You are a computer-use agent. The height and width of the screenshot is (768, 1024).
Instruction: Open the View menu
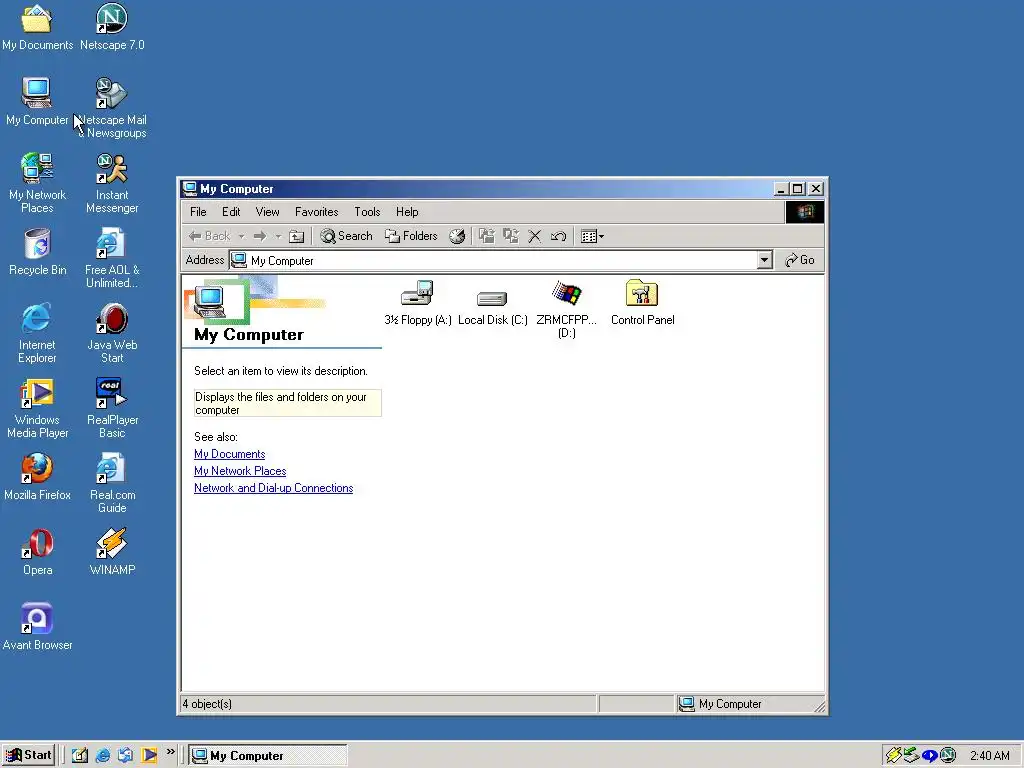(x=267, y=212)
